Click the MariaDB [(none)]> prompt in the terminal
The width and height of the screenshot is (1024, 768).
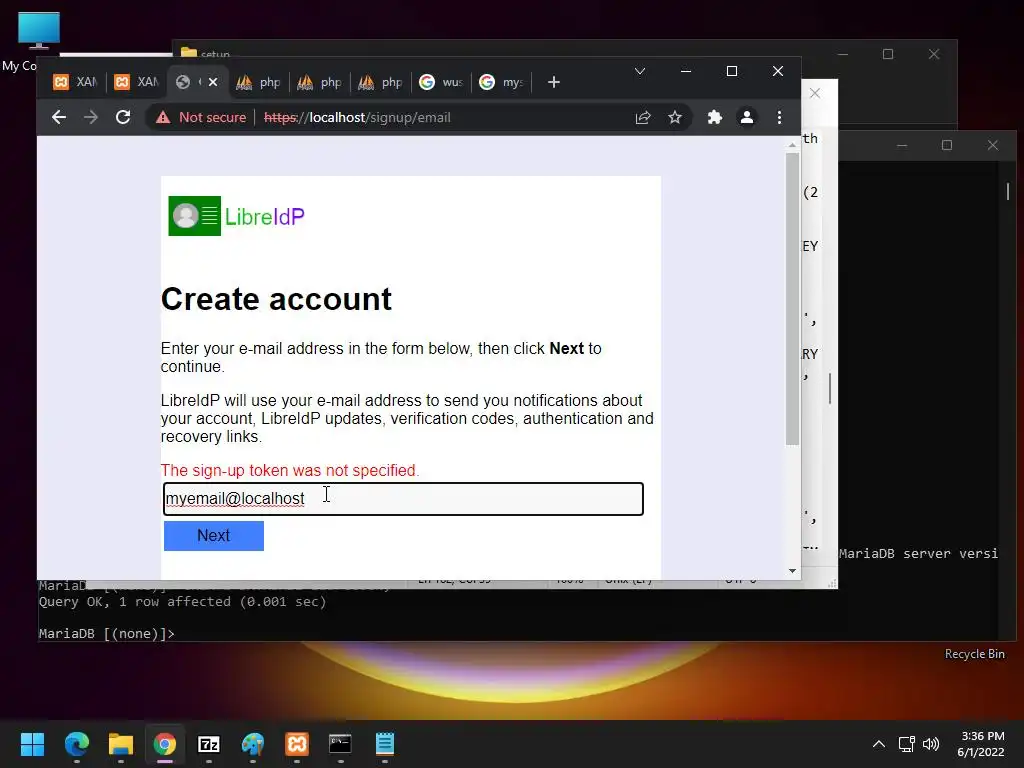point(106,633)
